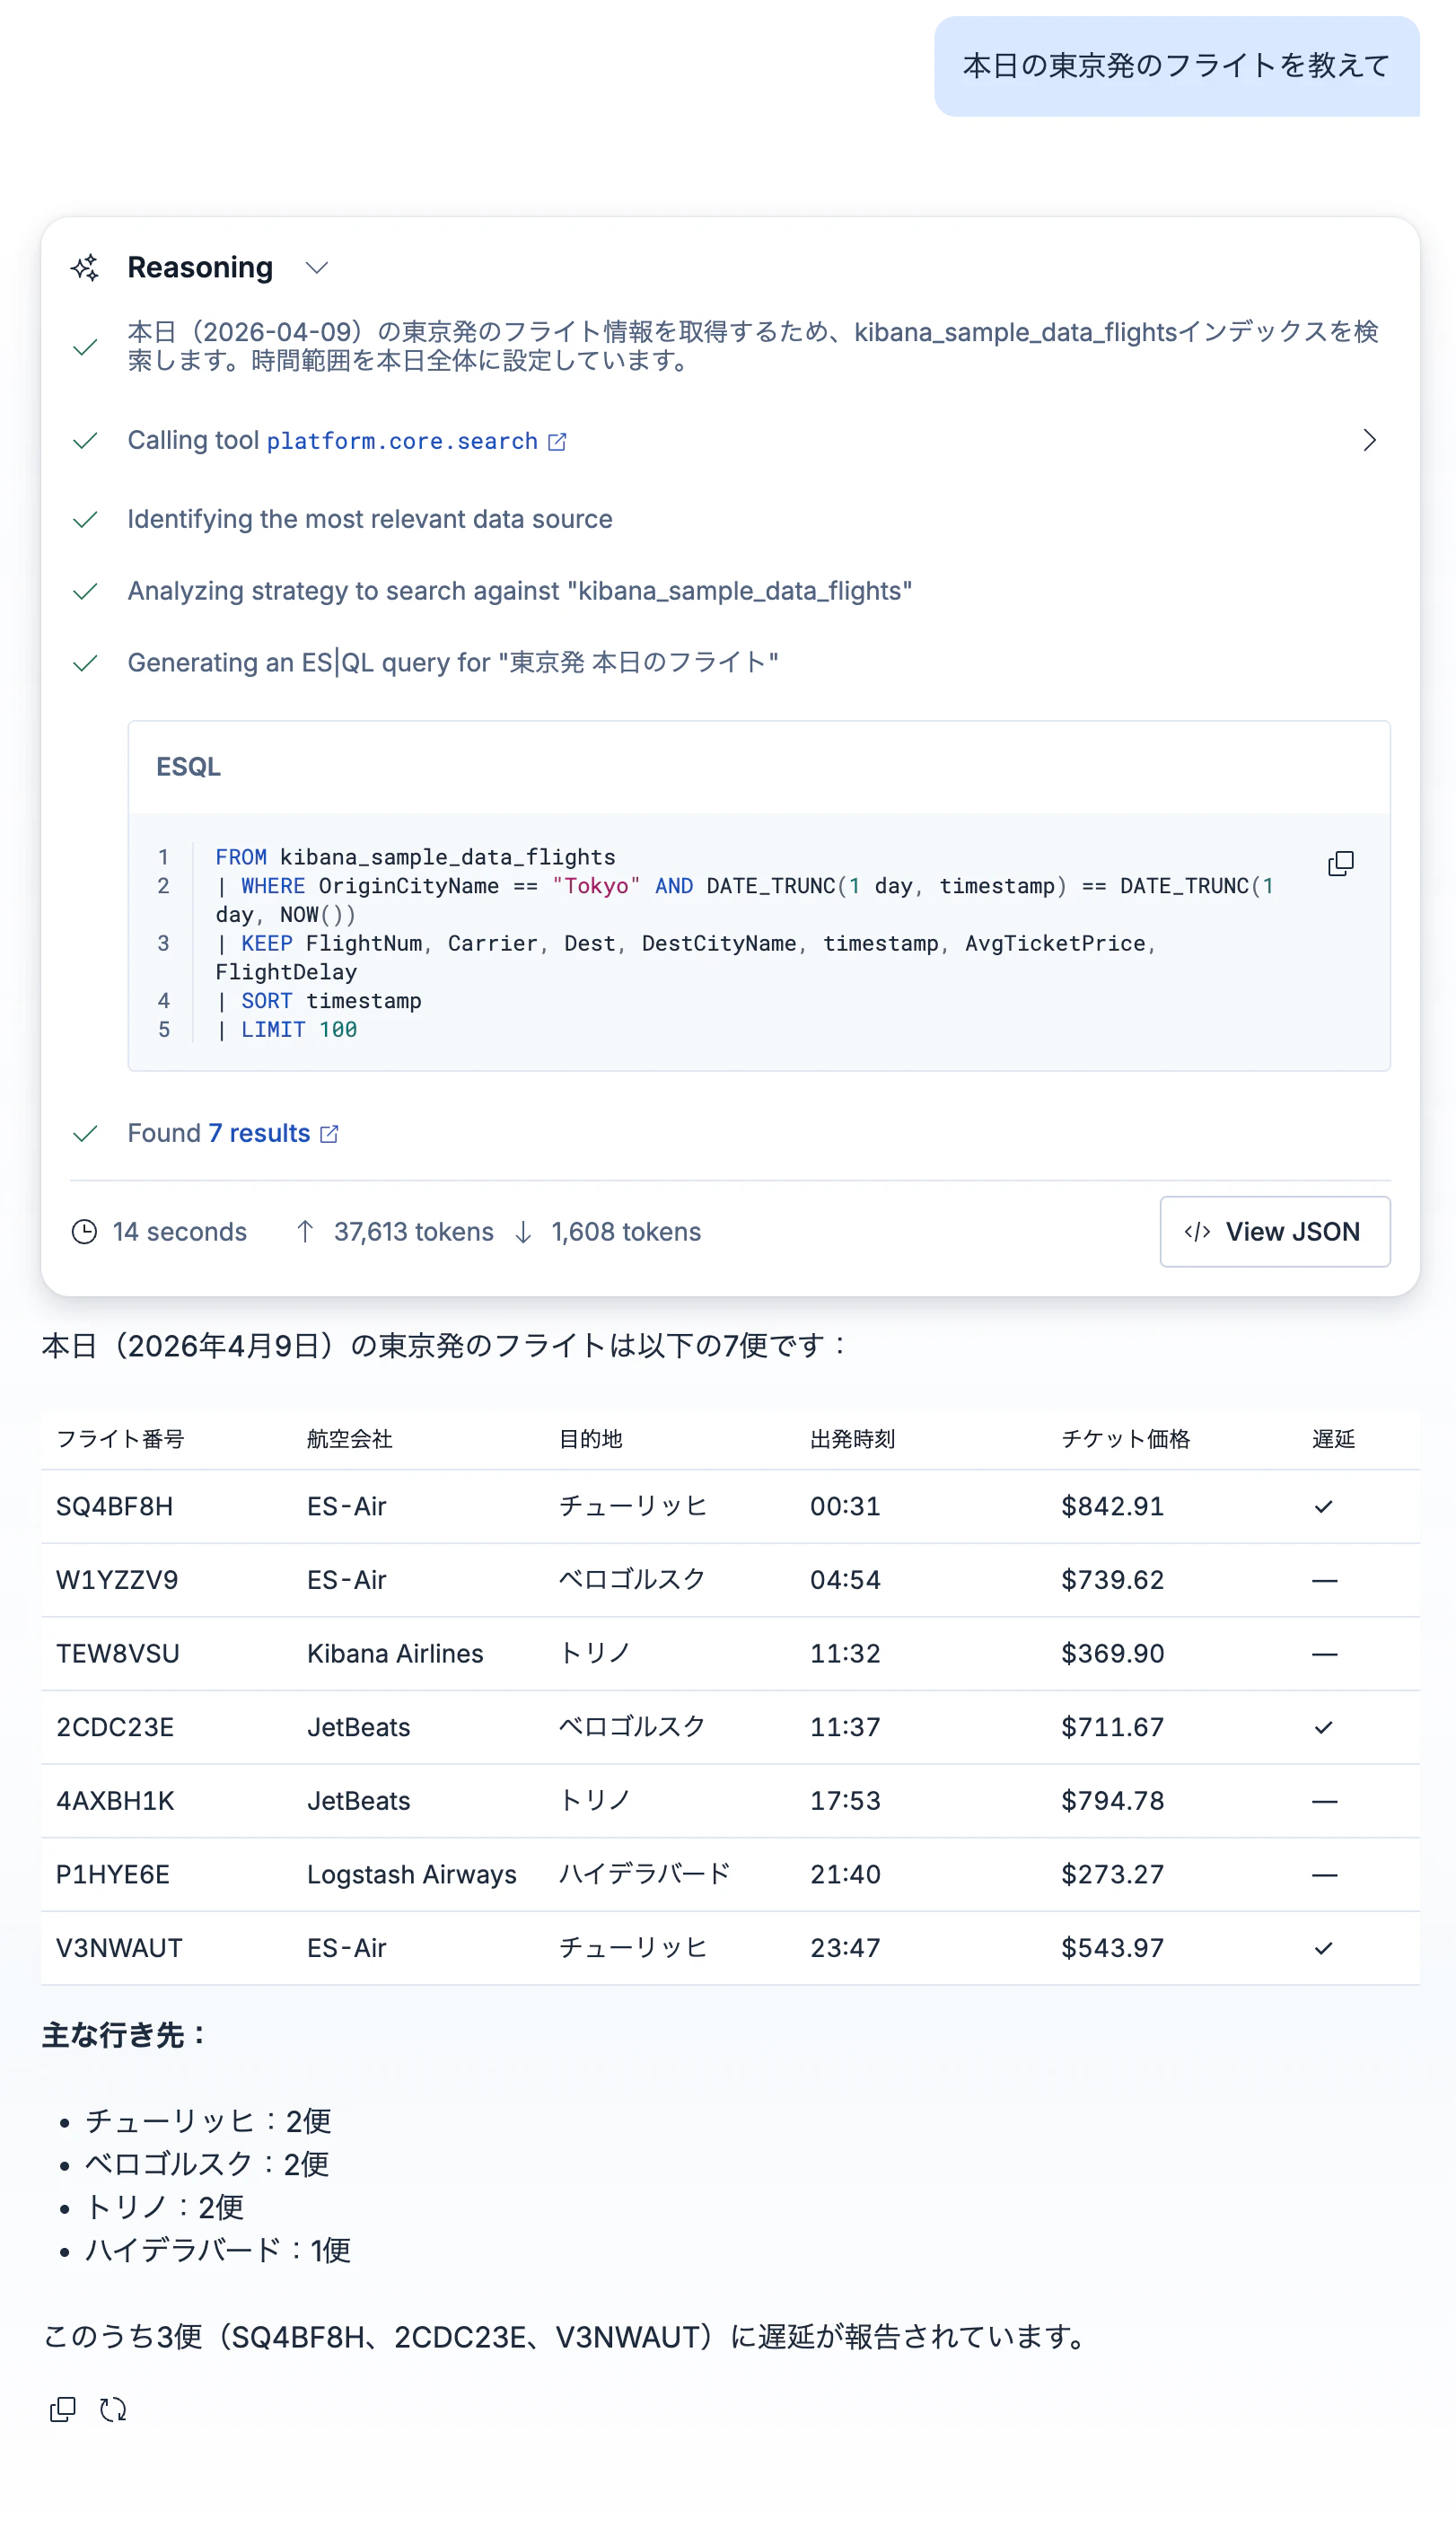Copy the assistant response at the bottom
Viewport: 1456px width, 2528px height.
62,2410
